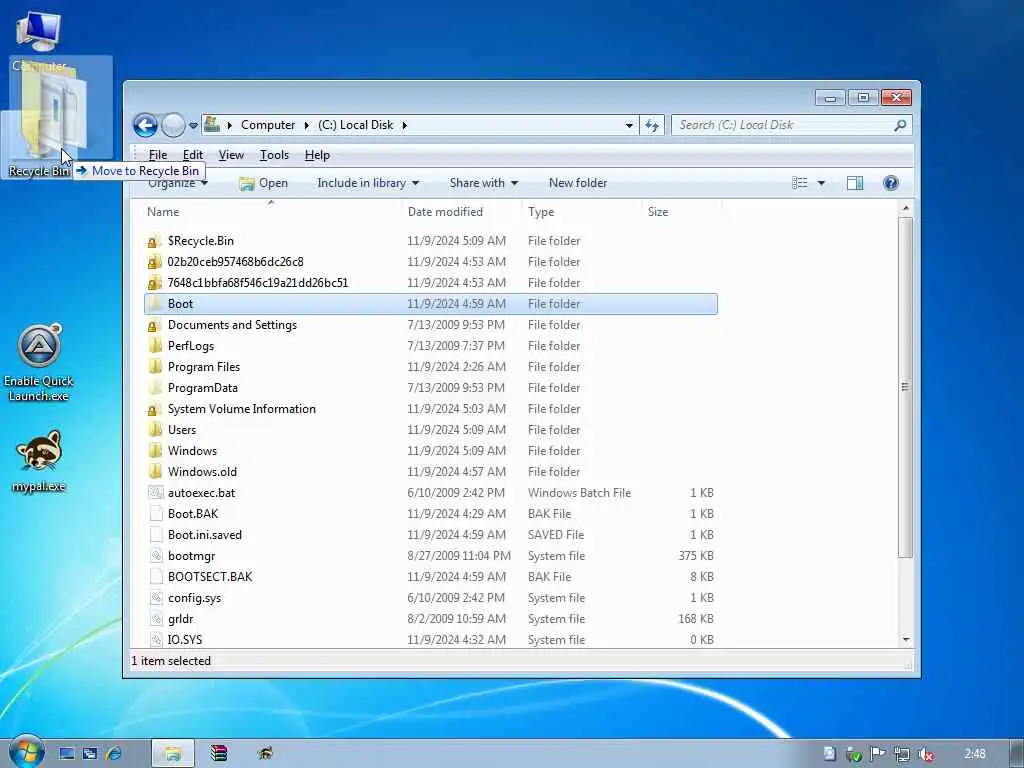
Task: Sort by the Date modified column header
Action: click(x=445, y=212)
